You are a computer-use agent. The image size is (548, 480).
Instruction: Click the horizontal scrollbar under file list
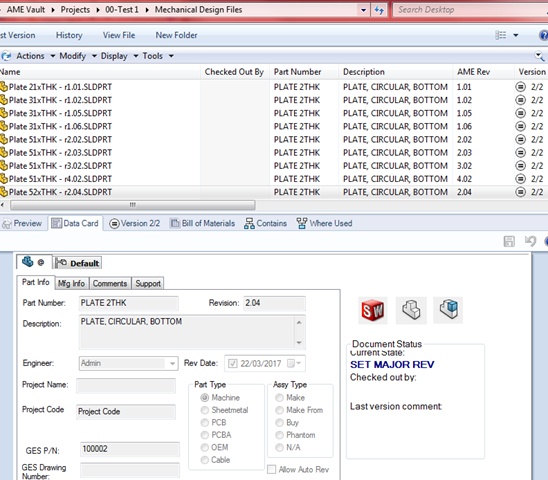coord(133,205)
